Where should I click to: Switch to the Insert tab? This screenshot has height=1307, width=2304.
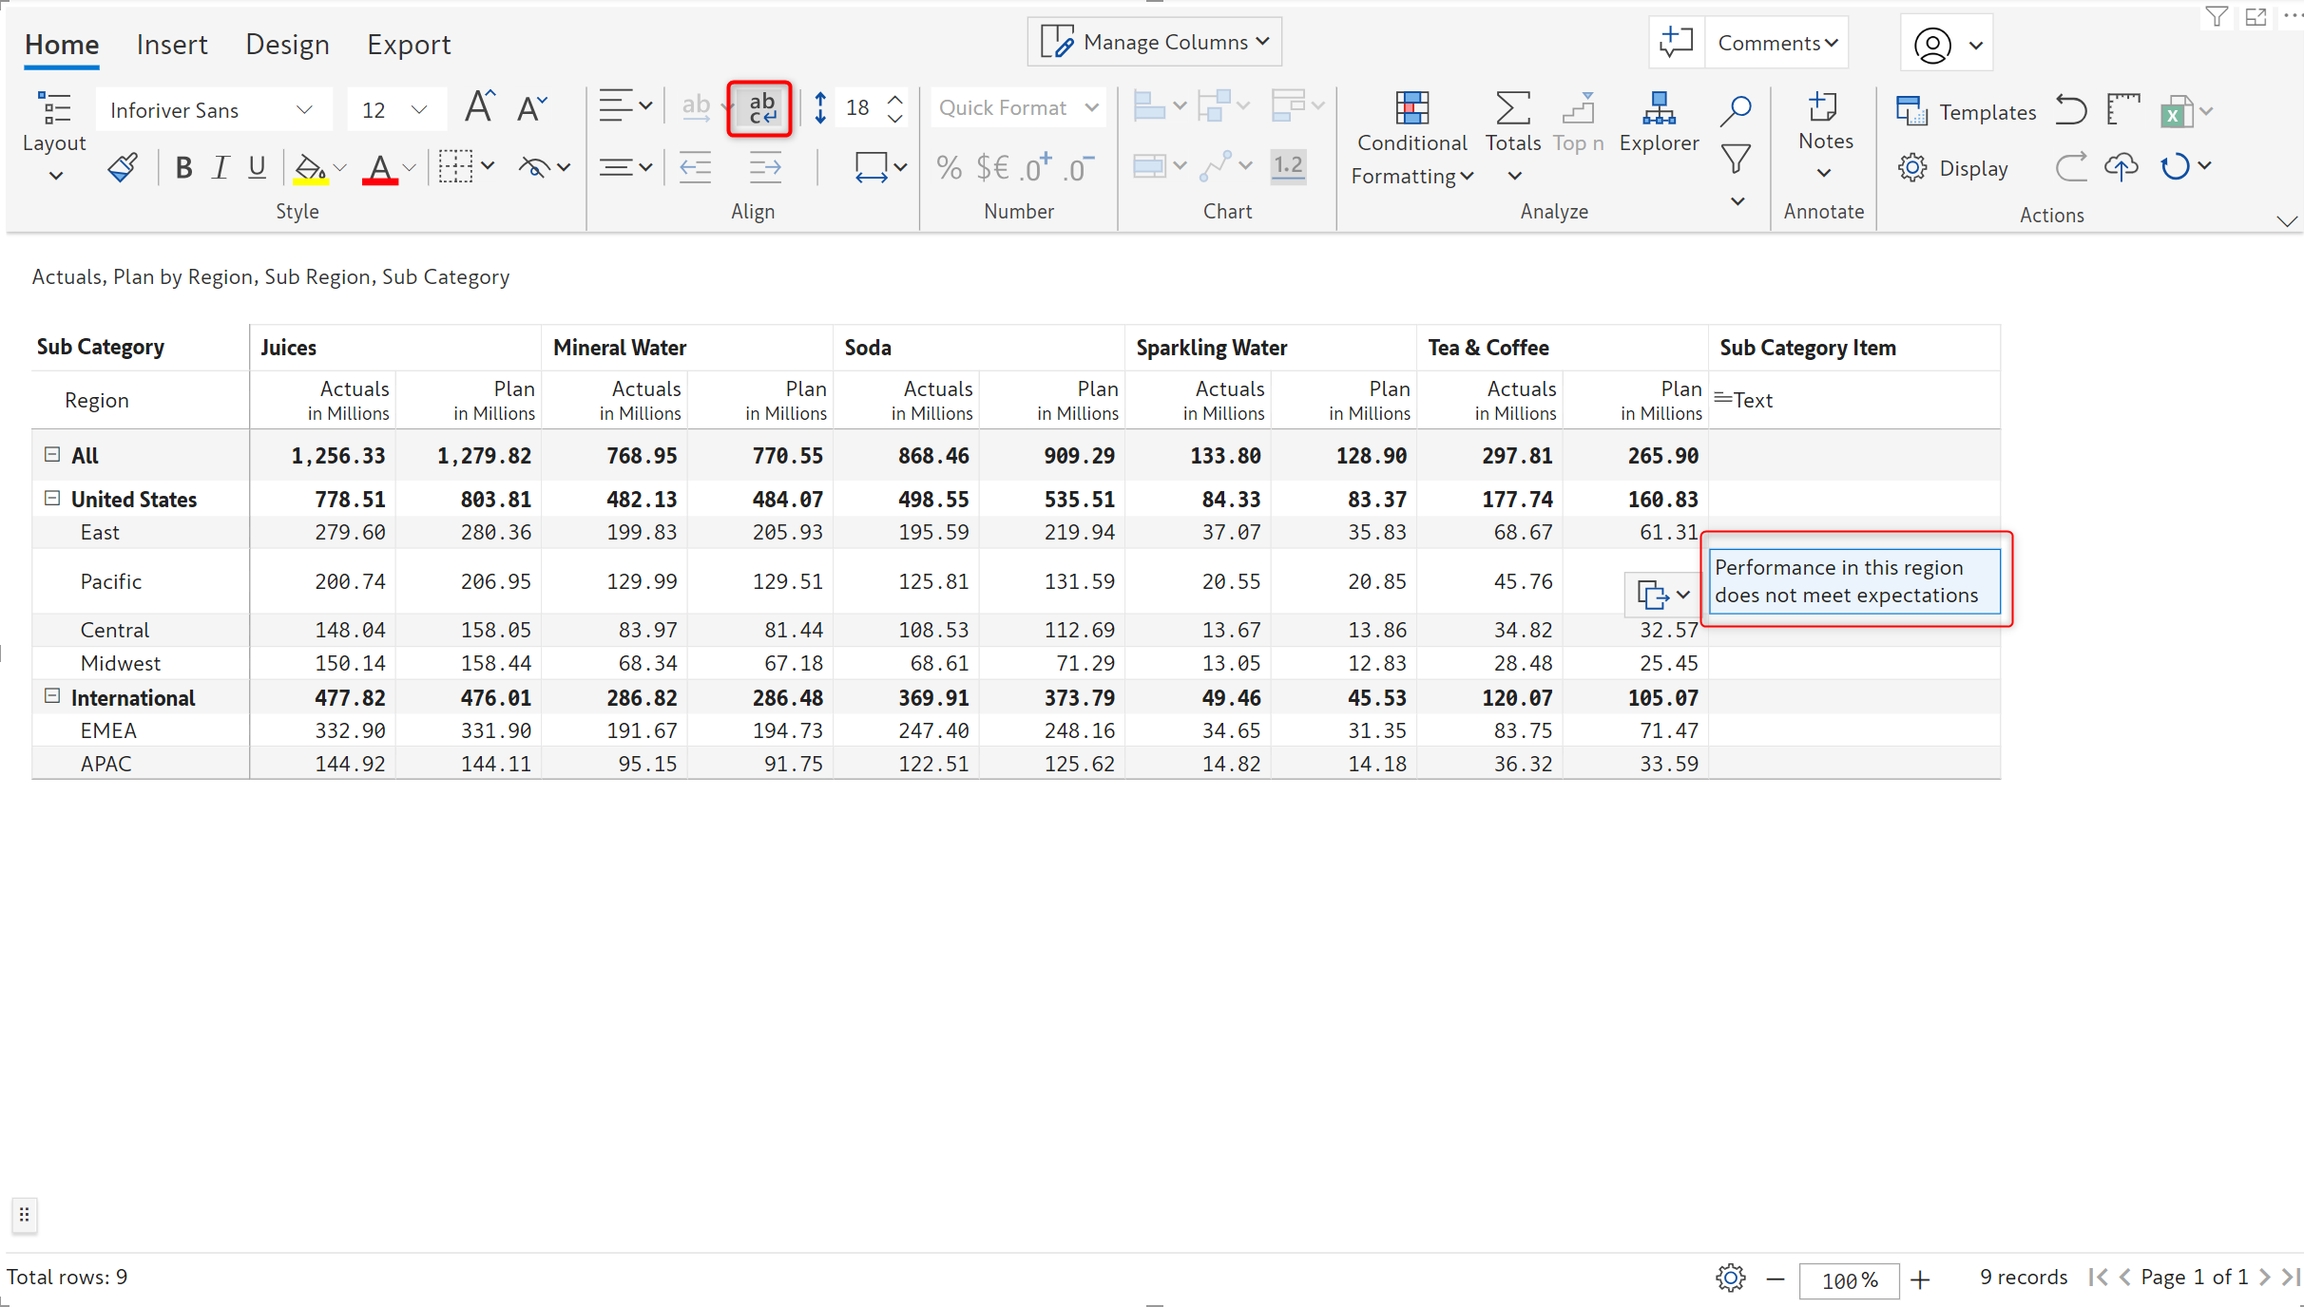(x=172, y=44)
